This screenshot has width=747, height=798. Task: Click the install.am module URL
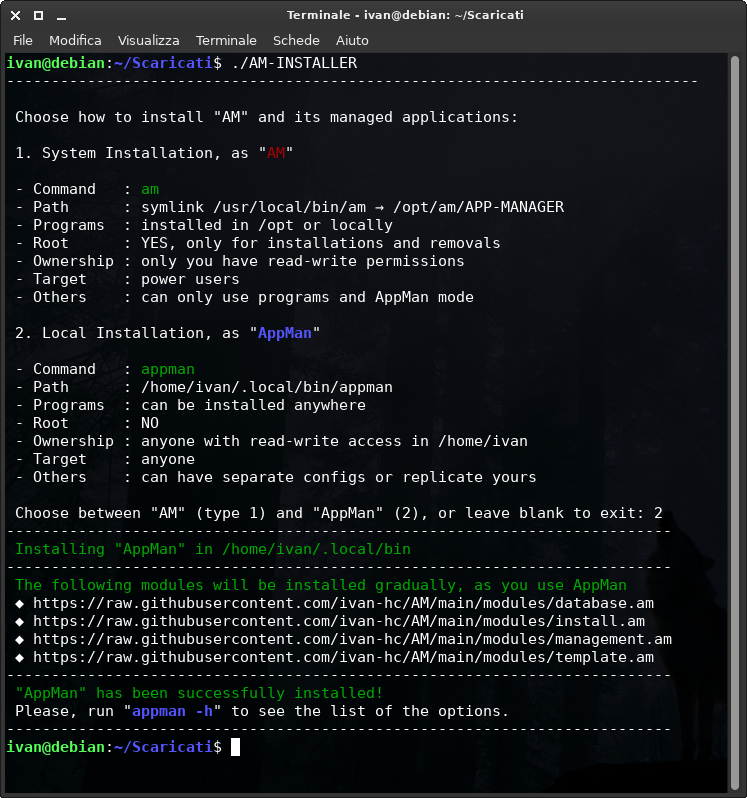pos(339,621)
